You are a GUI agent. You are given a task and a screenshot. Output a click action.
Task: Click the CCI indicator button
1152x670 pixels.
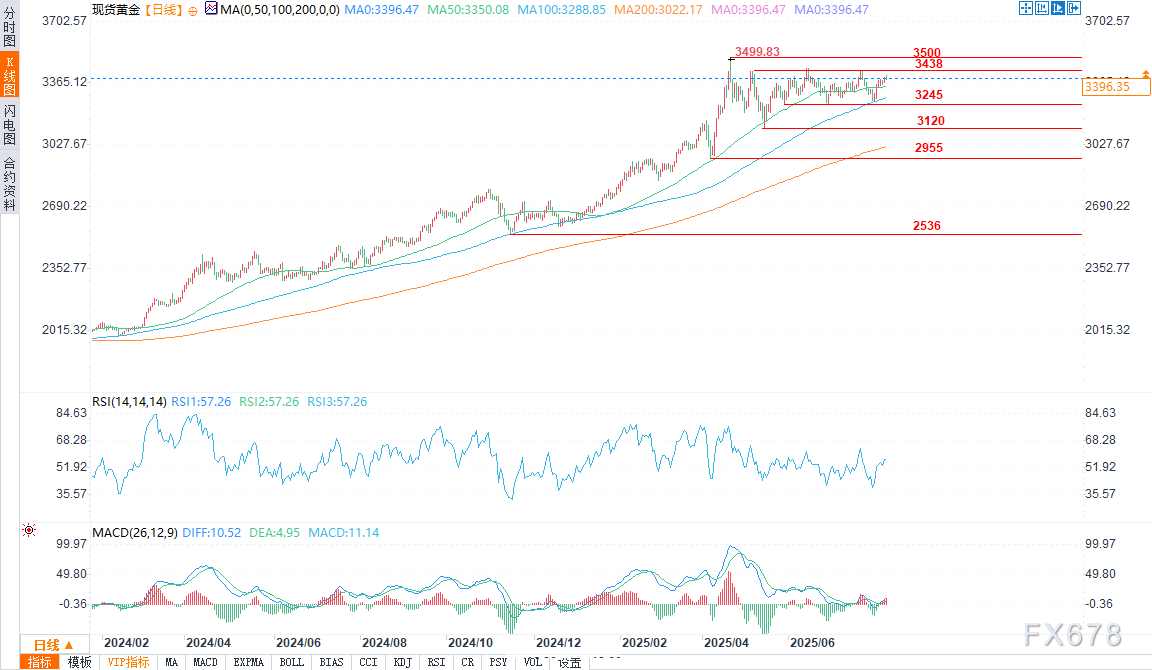coord(368,662)
